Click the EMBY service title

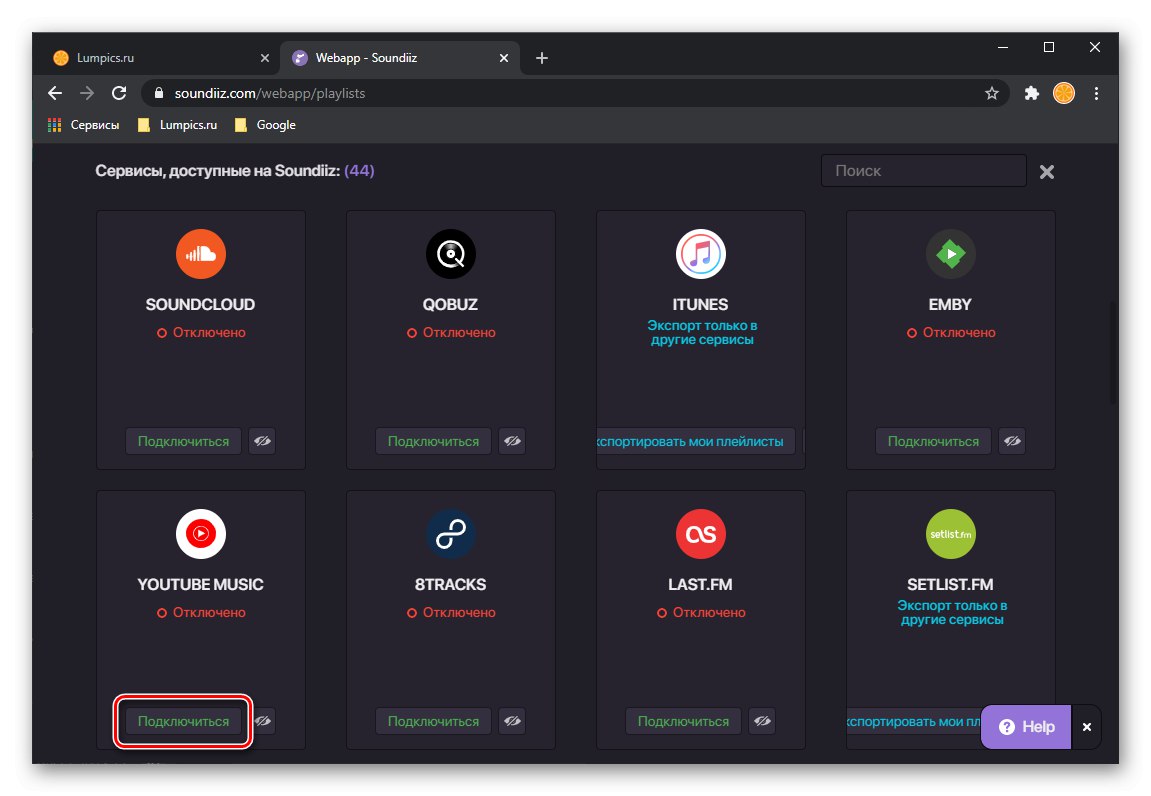950,304
